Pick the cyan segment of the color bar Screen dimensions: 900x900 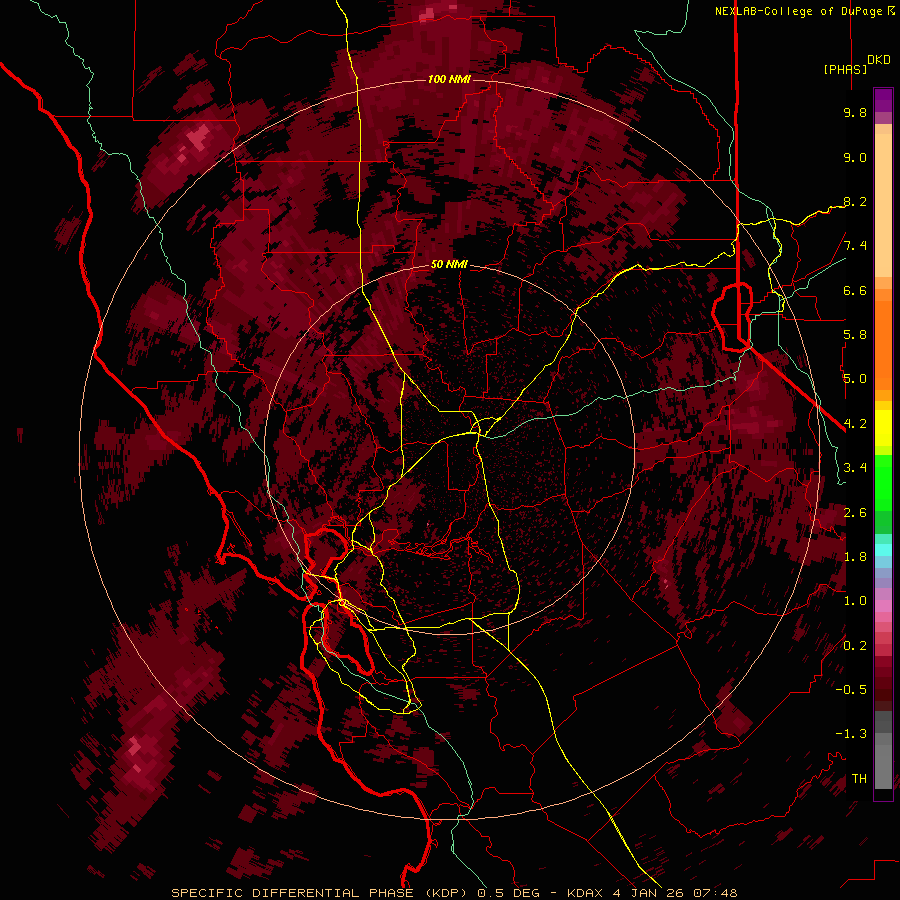click(883, 550)
